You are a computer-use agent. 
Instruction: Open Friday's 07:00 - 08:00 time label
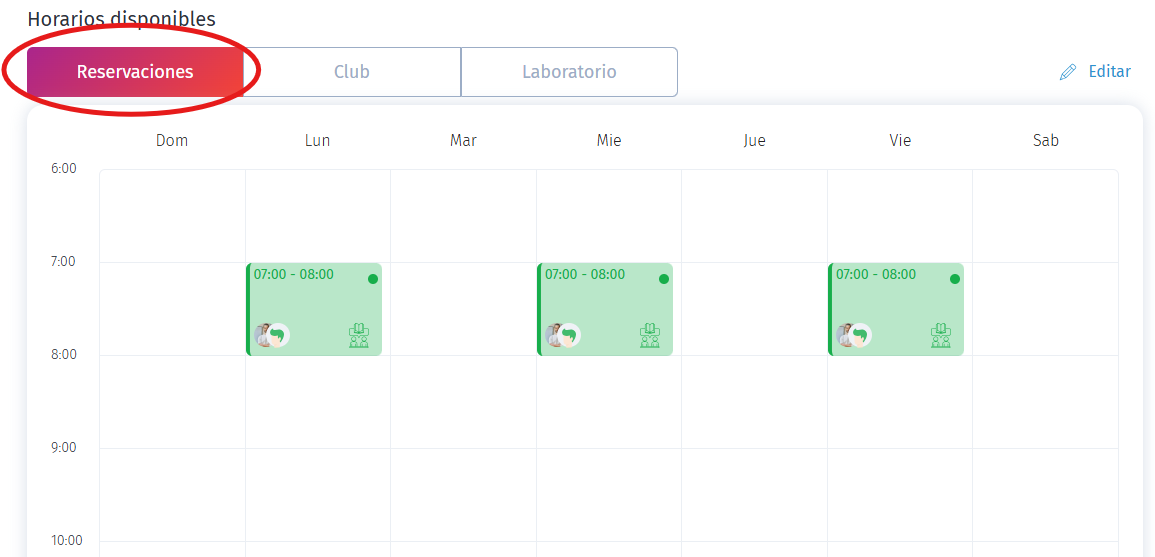click(x=876, y=274)
